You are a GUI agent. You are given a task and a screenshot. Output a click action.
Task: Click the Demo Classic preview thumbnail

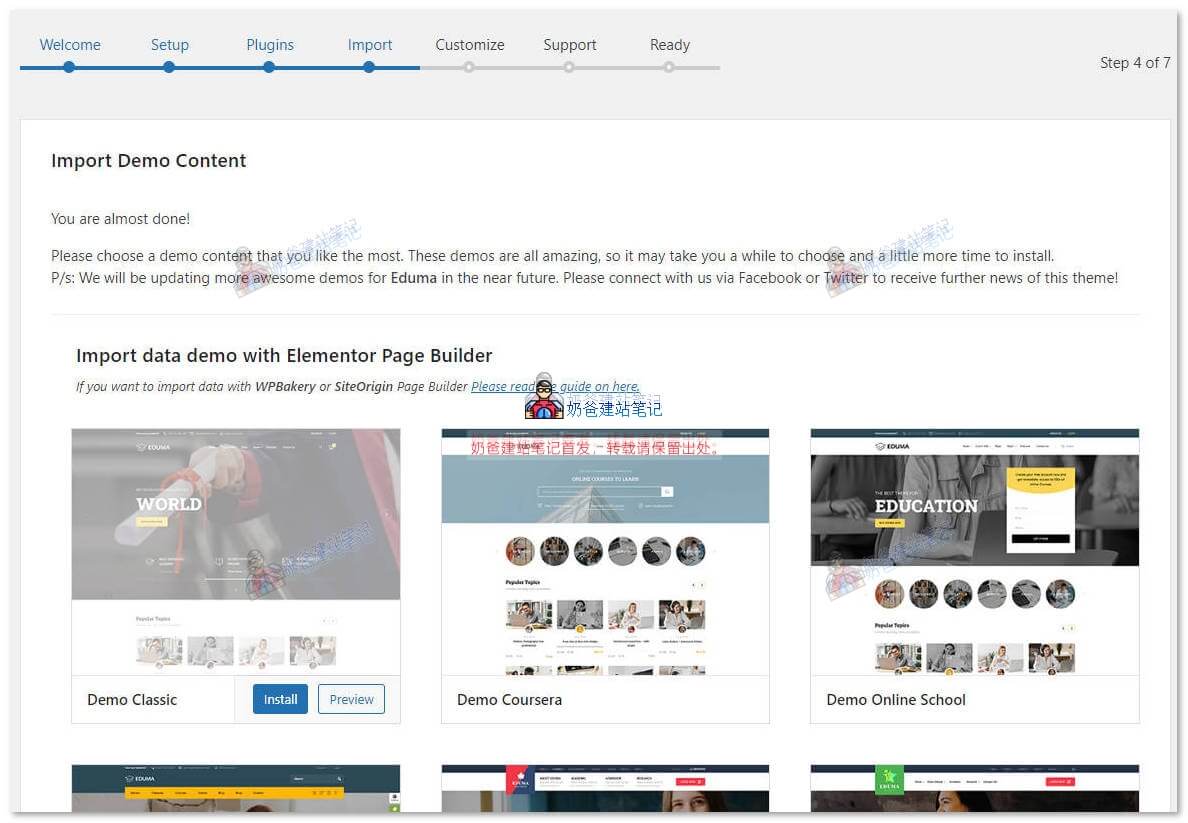pos(236,551)
